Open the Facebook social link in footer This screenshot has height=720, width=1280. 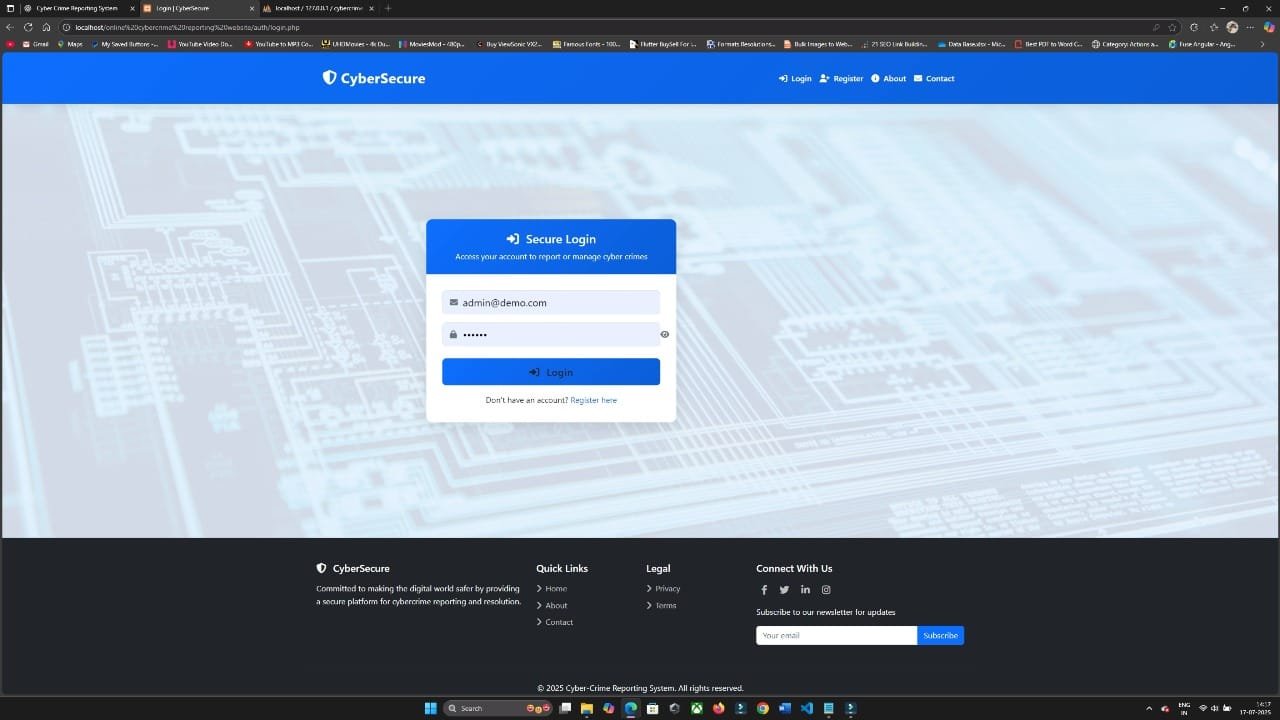(x=764, y=590)
